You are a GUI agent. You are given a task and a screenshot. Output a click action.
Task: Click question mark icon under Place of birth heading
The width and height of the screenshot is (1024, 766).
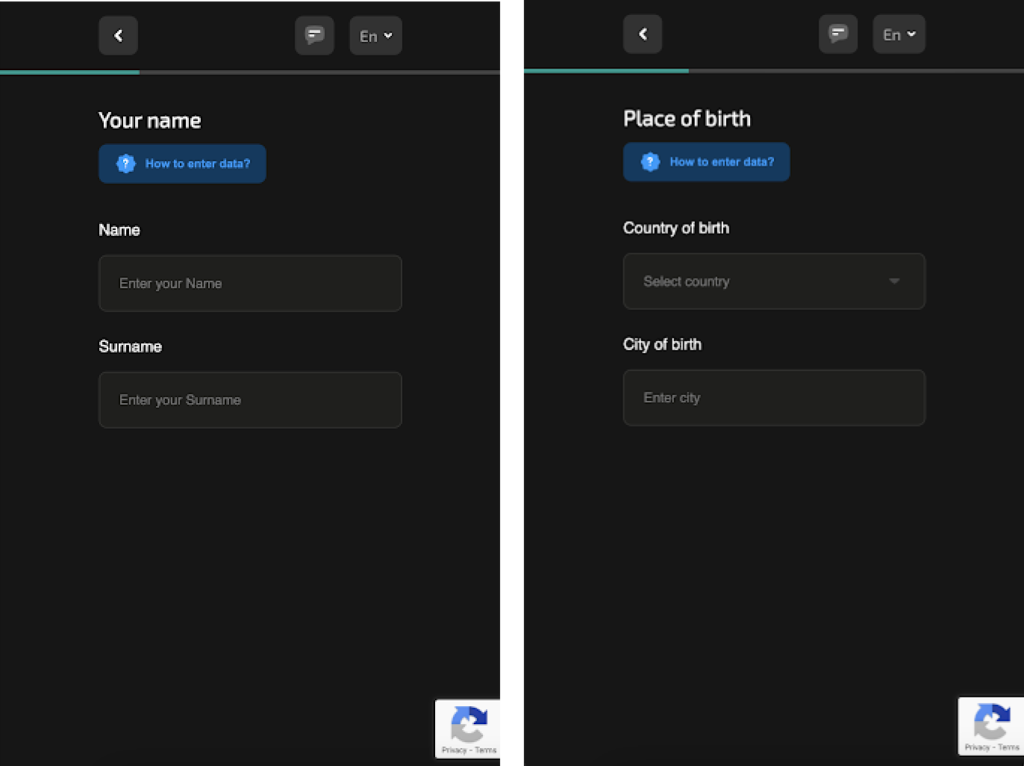point(650,162)
